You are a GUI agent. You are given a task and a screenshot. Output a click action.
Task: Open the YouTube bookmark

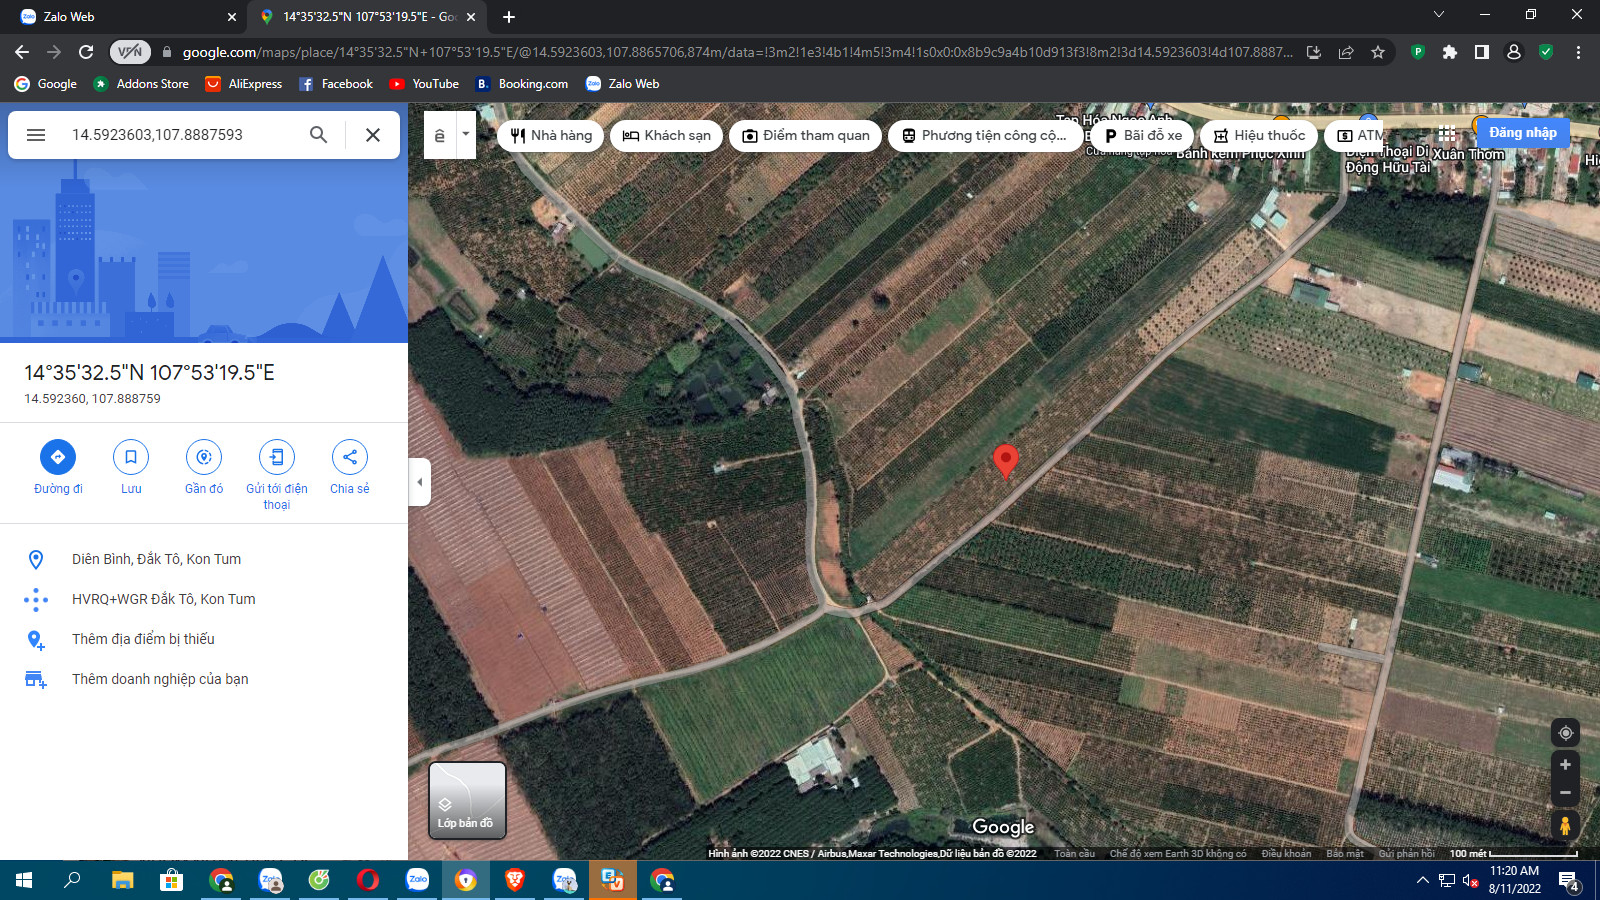(x=425, y=84)
